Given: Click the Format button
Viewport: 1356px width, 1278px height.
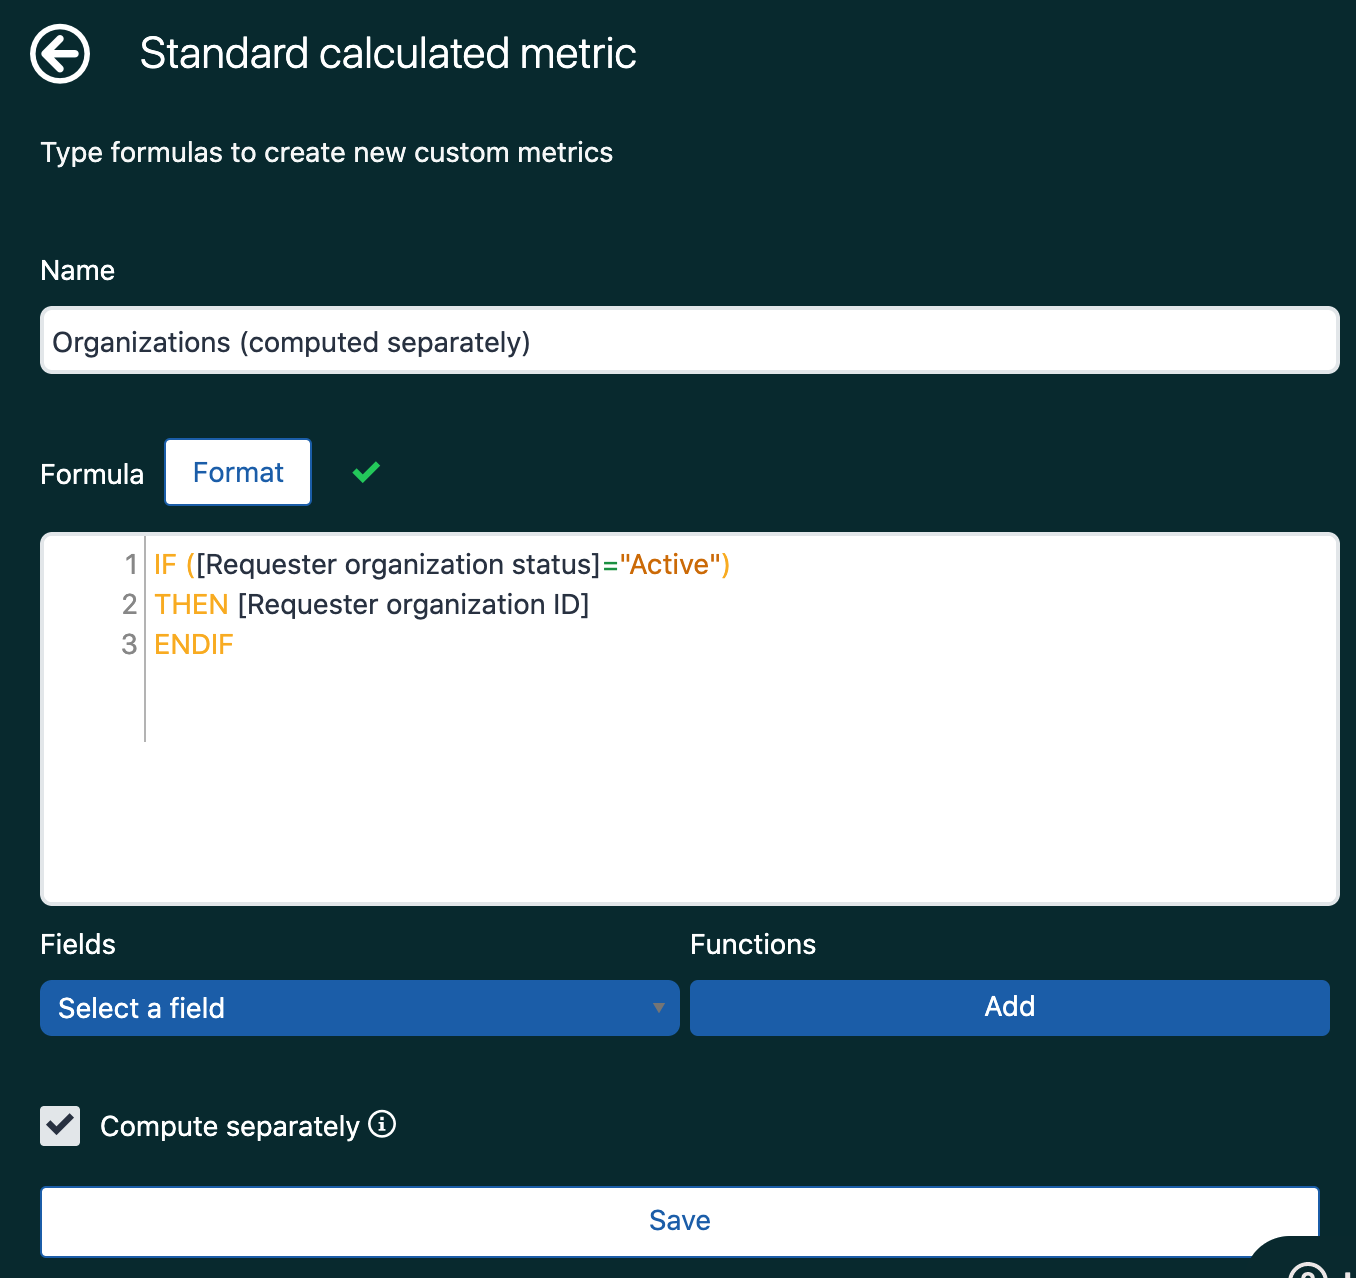Looking at the screenshot, I should [238, 472].
